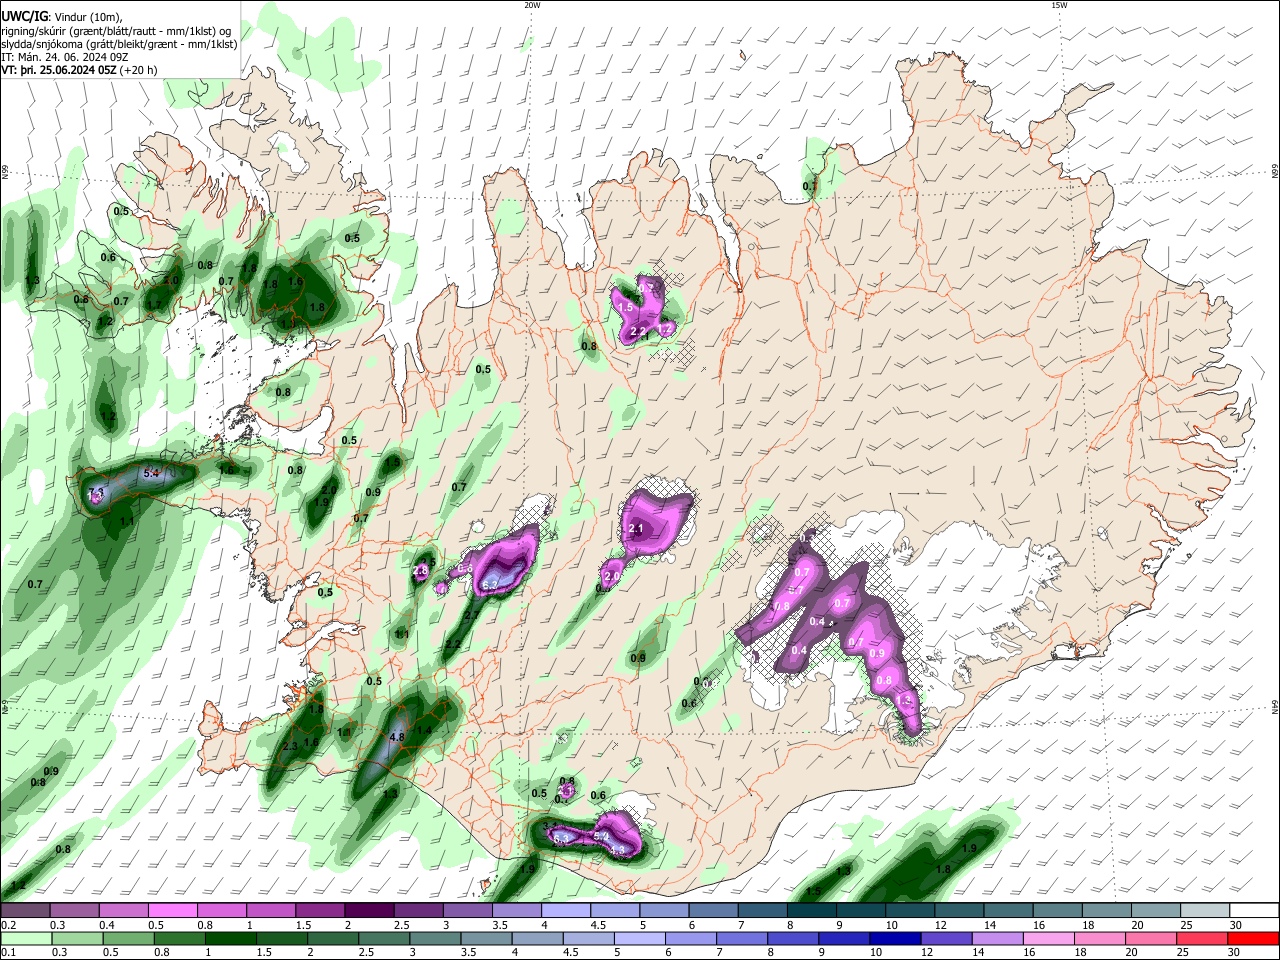
Task: Click the crimson 25 swatch in the rain scale
Action: [x=1202, y=938]
